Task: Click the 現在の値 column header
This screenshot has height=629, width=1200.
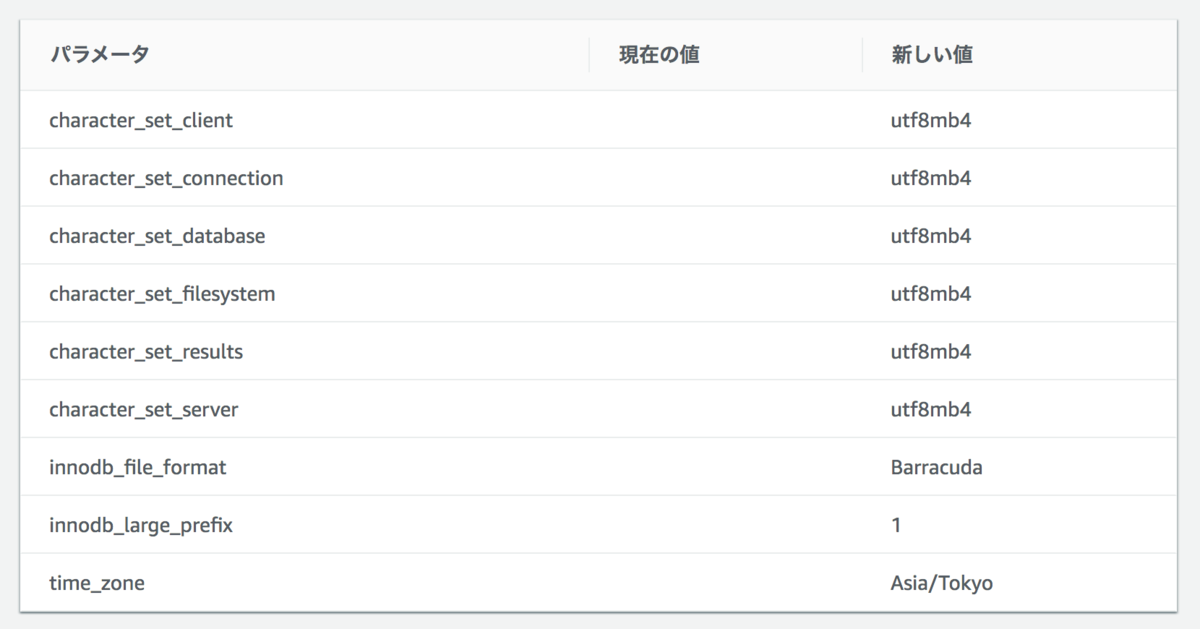Action: pos(658,56)
